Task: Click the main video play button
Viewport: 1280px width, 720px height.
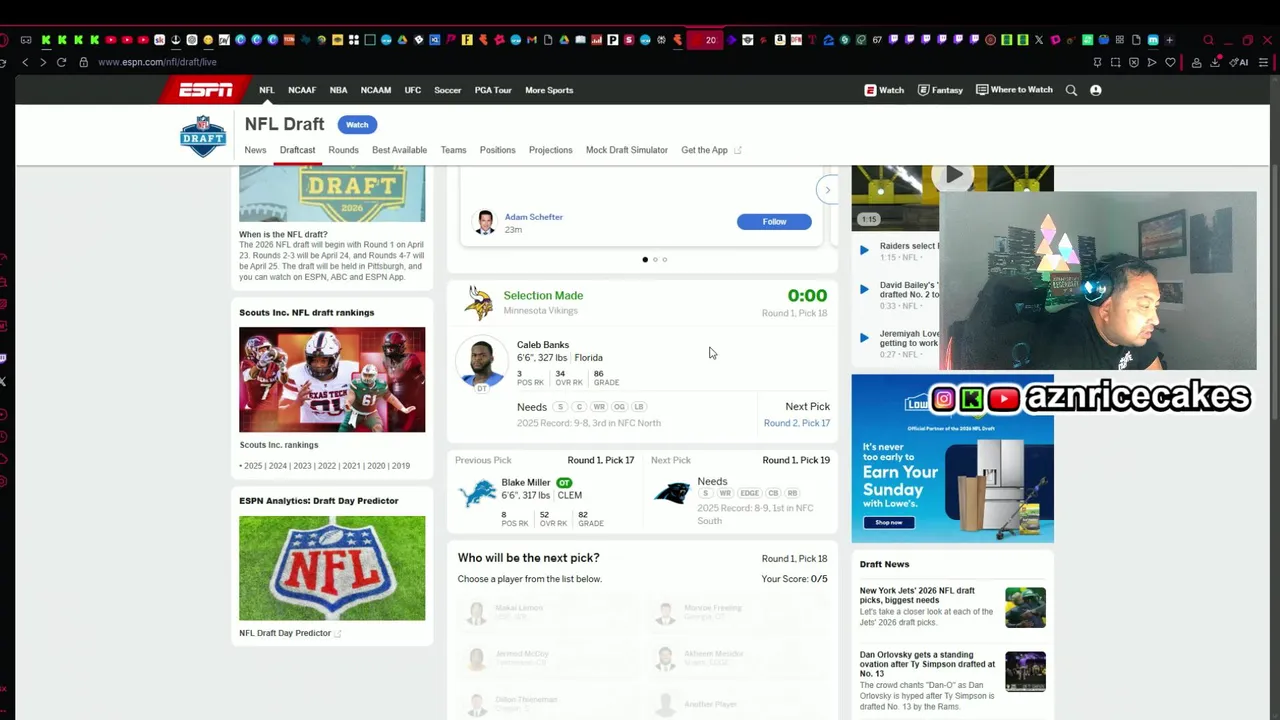Action: 954,175
